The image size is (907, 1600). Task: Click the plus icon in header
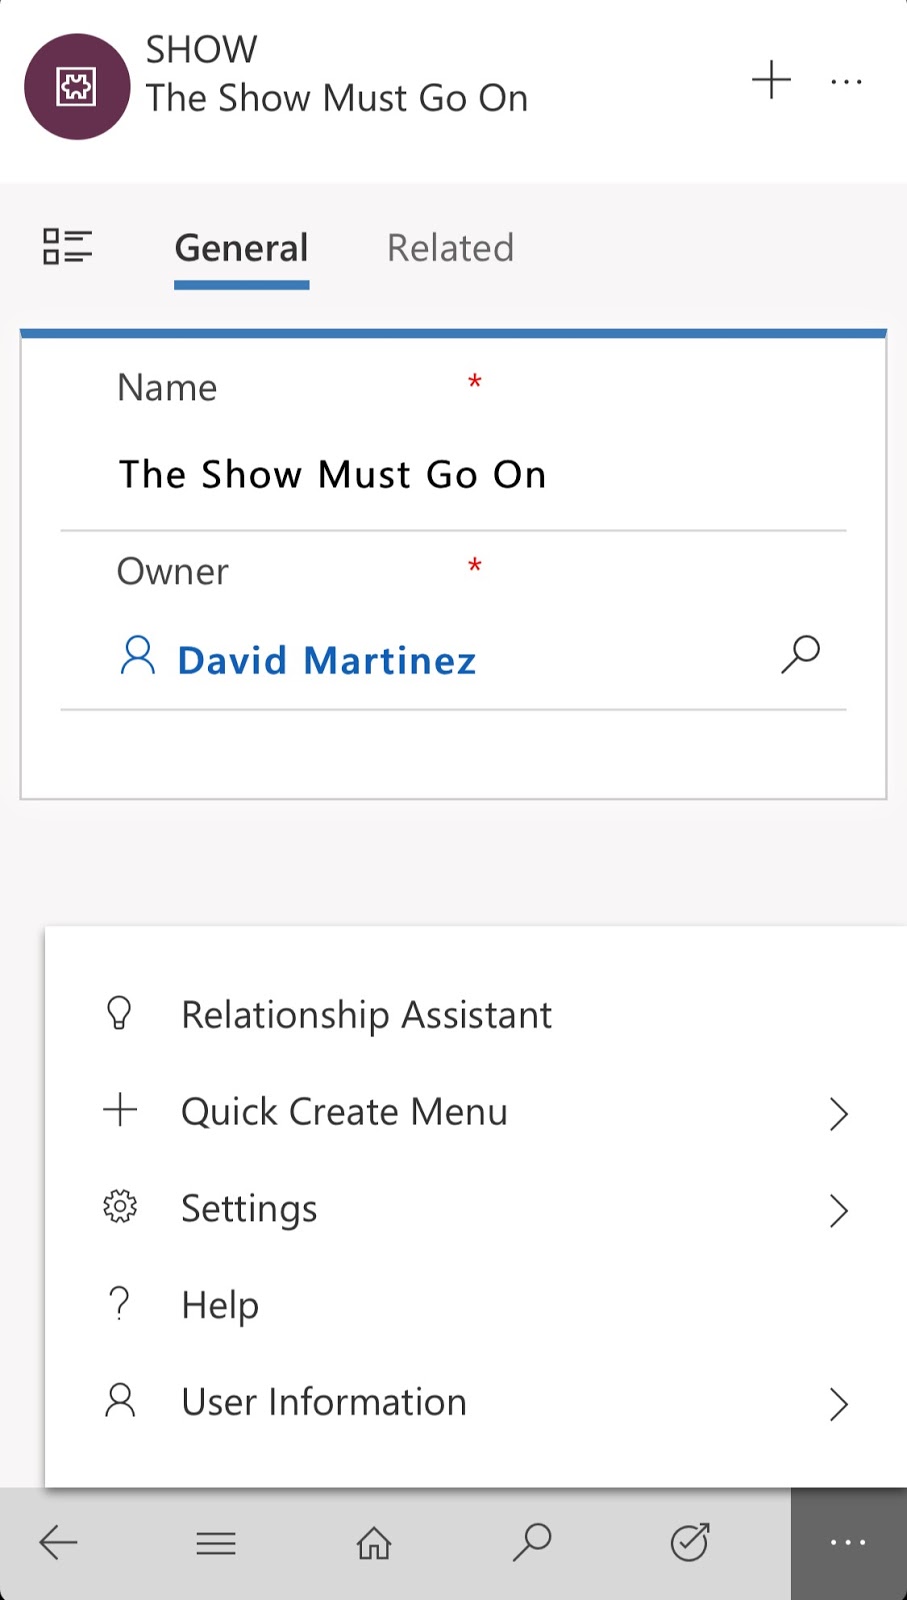tap(771, 80)
